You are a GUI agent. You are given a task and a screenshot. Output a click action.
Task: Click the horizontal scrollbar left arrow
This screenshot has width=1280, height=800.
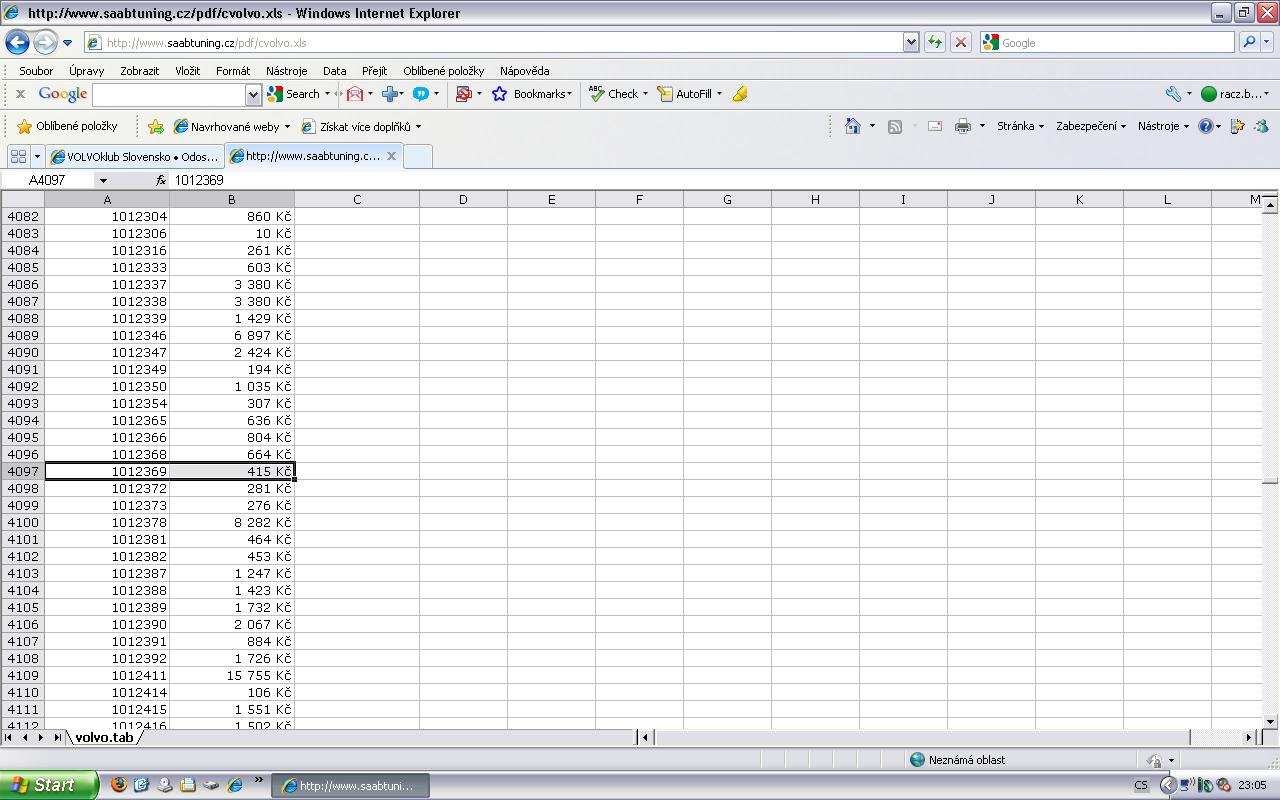point(645,737)
